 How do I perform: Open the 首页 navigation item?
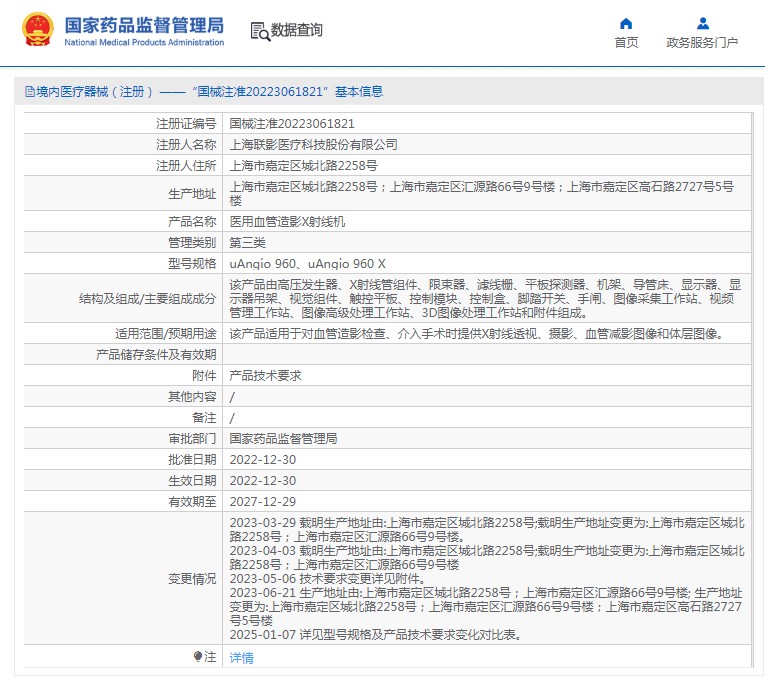[x=626, y=42]
